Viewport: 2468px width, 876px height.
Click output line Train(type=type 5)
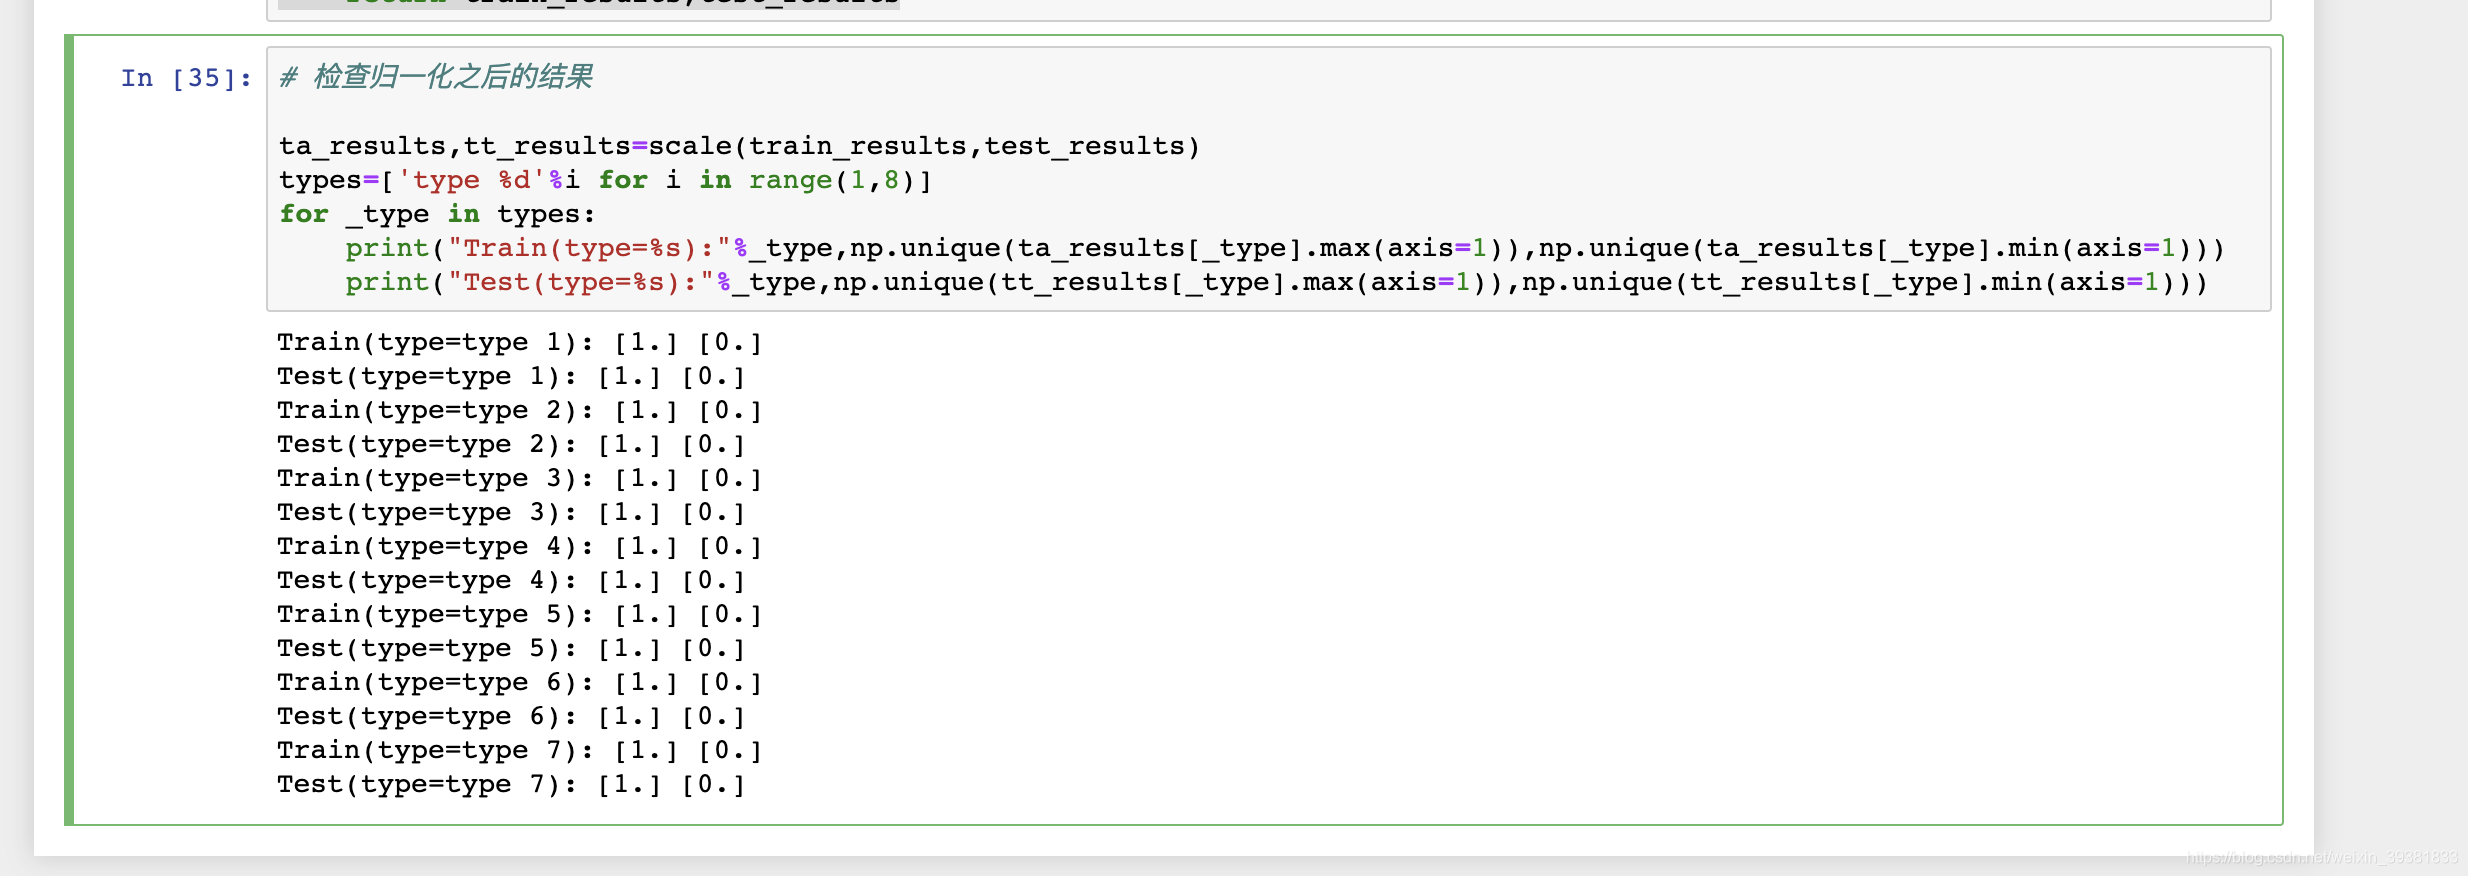point(520,615)
